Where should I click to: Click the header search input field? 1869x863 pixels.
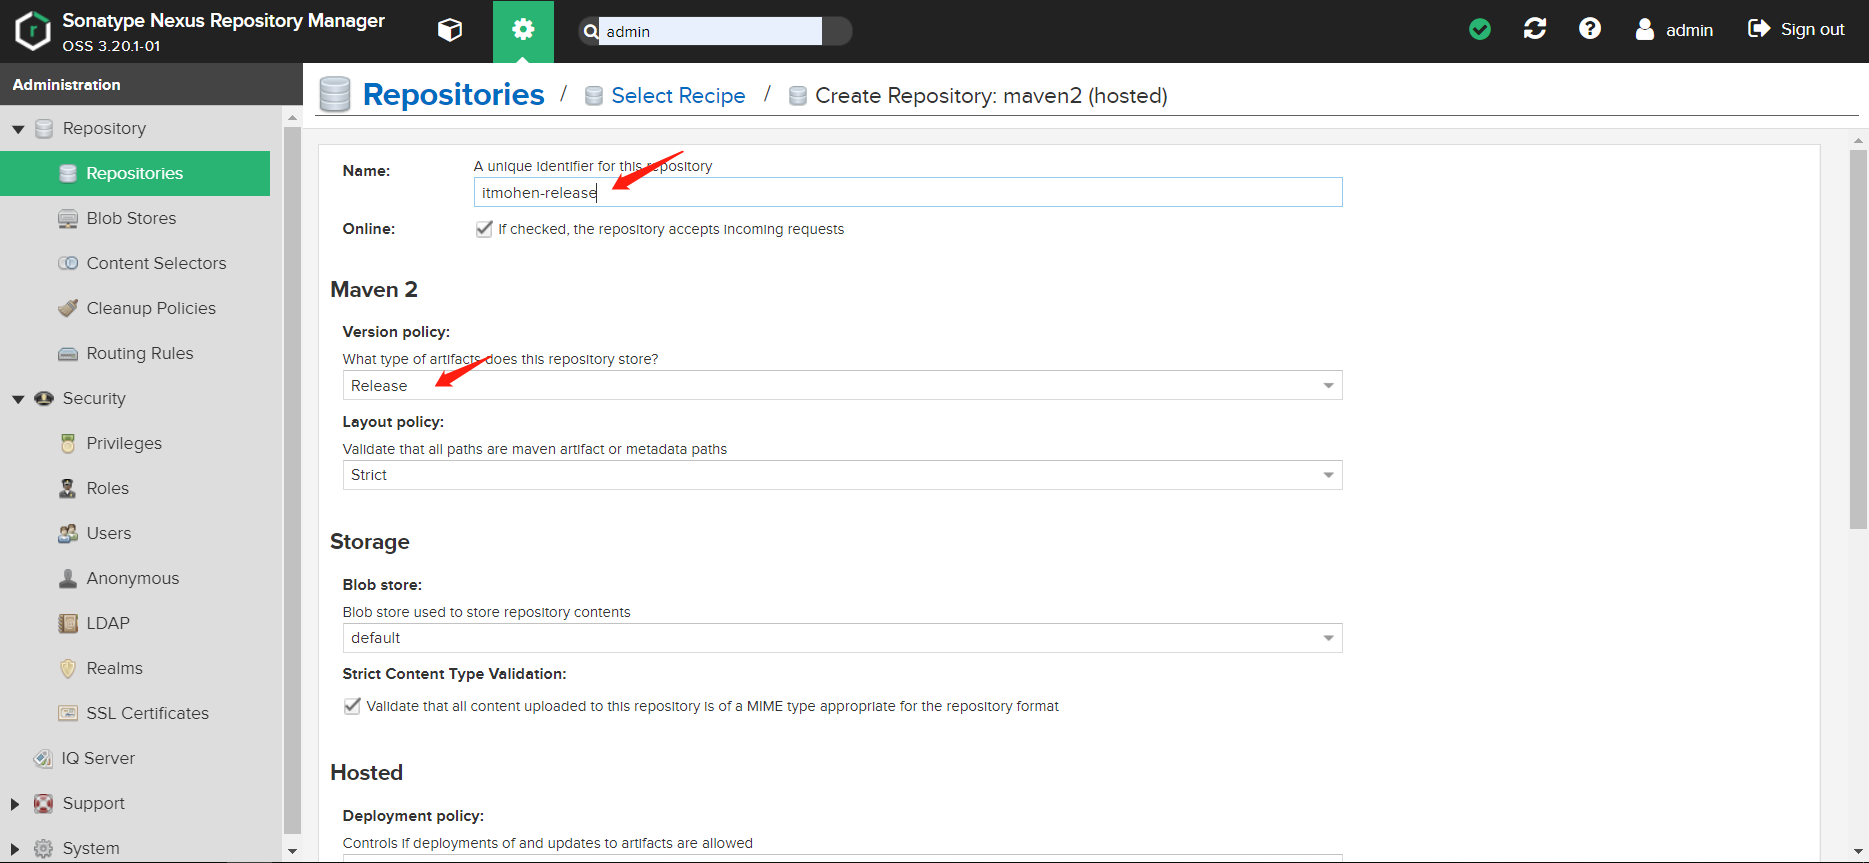(x=710, y=31)
